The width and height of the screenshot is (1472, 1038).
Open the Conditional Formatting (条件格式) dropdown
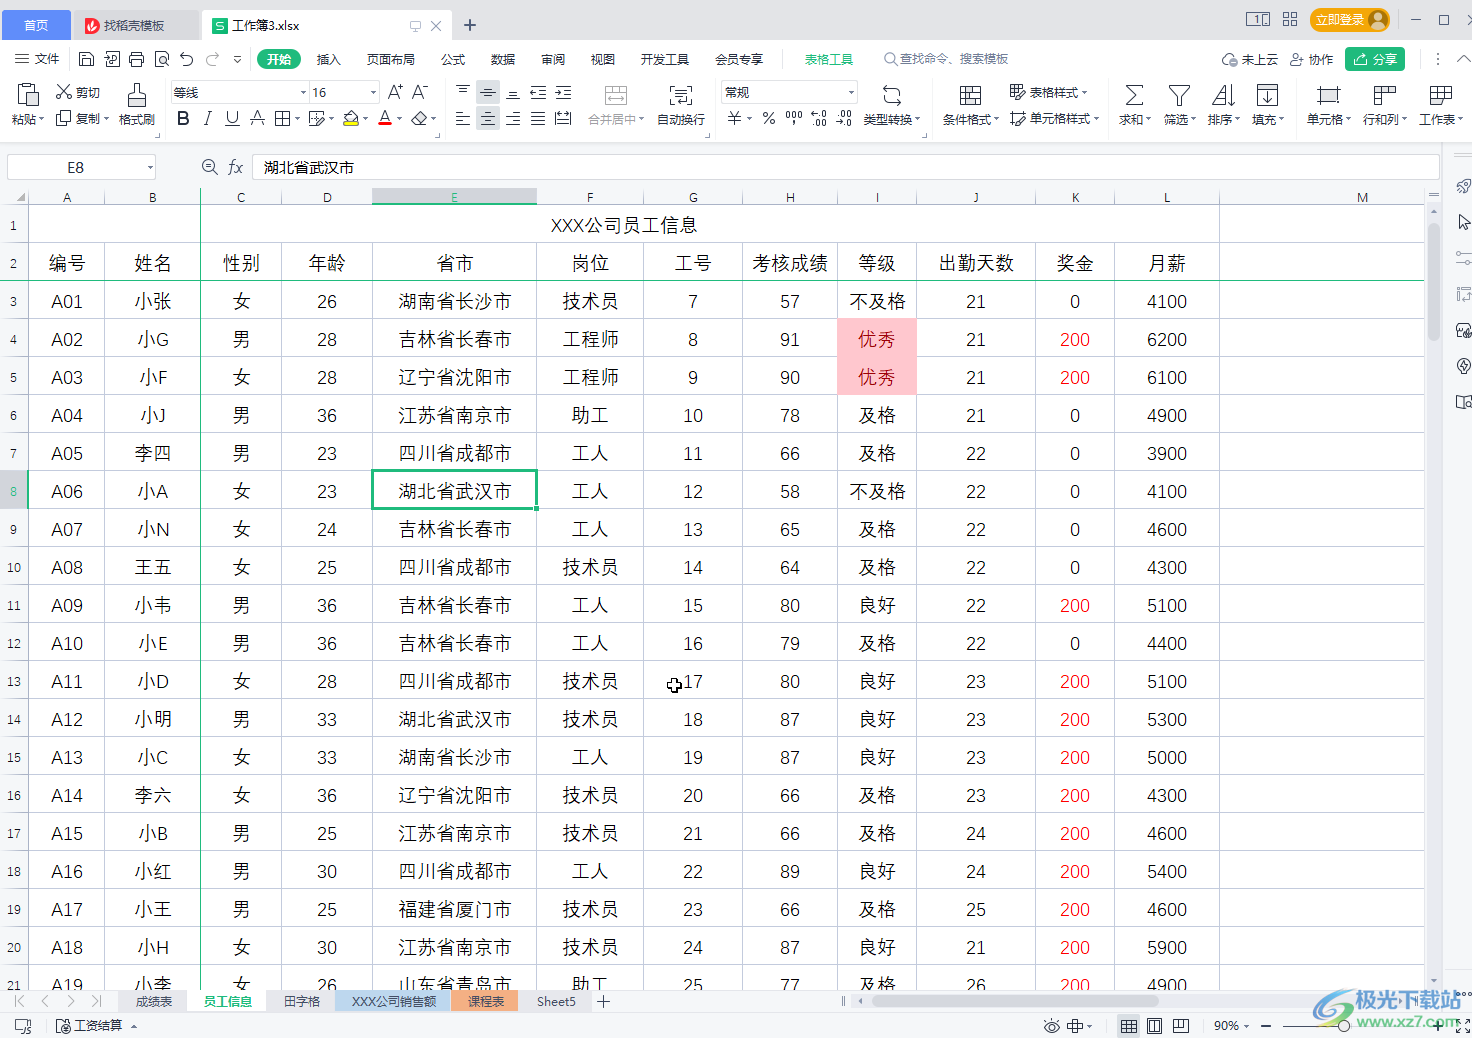click(970, 119)
